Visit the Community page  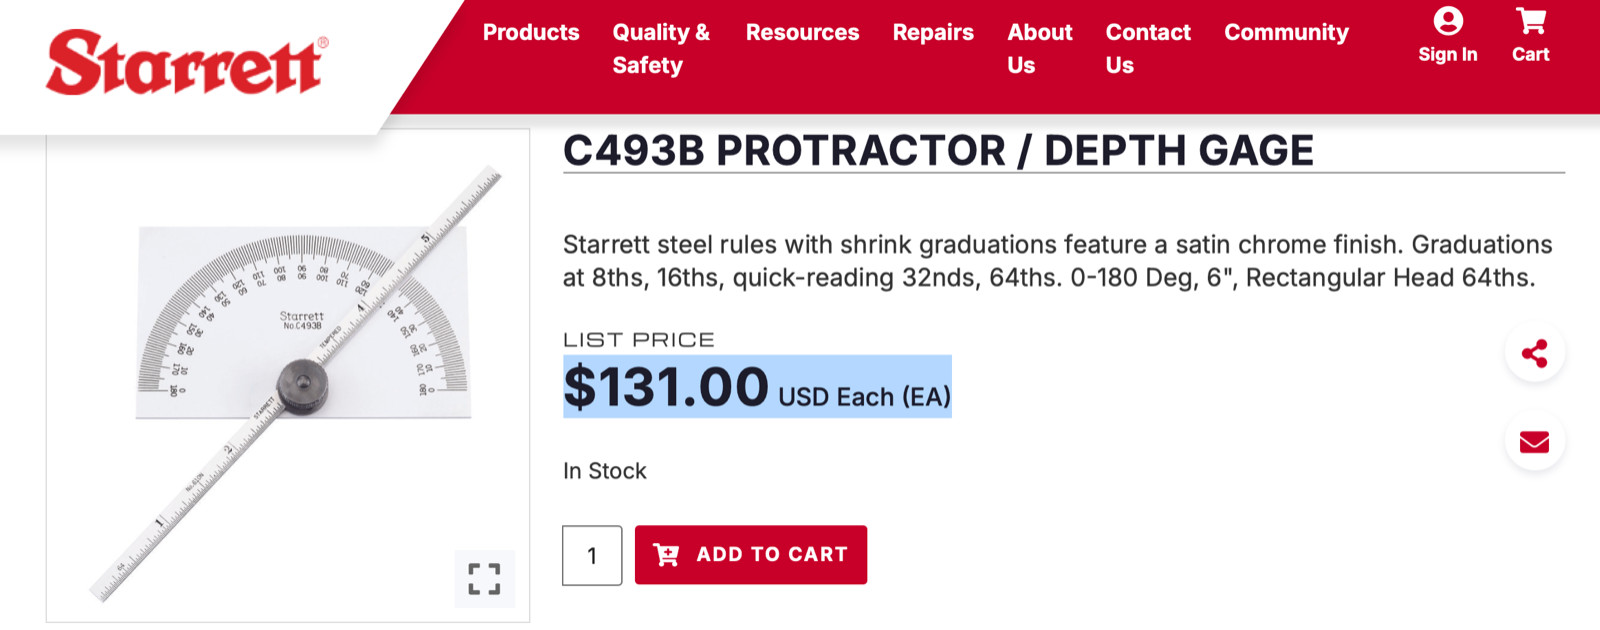(1287, 32)
